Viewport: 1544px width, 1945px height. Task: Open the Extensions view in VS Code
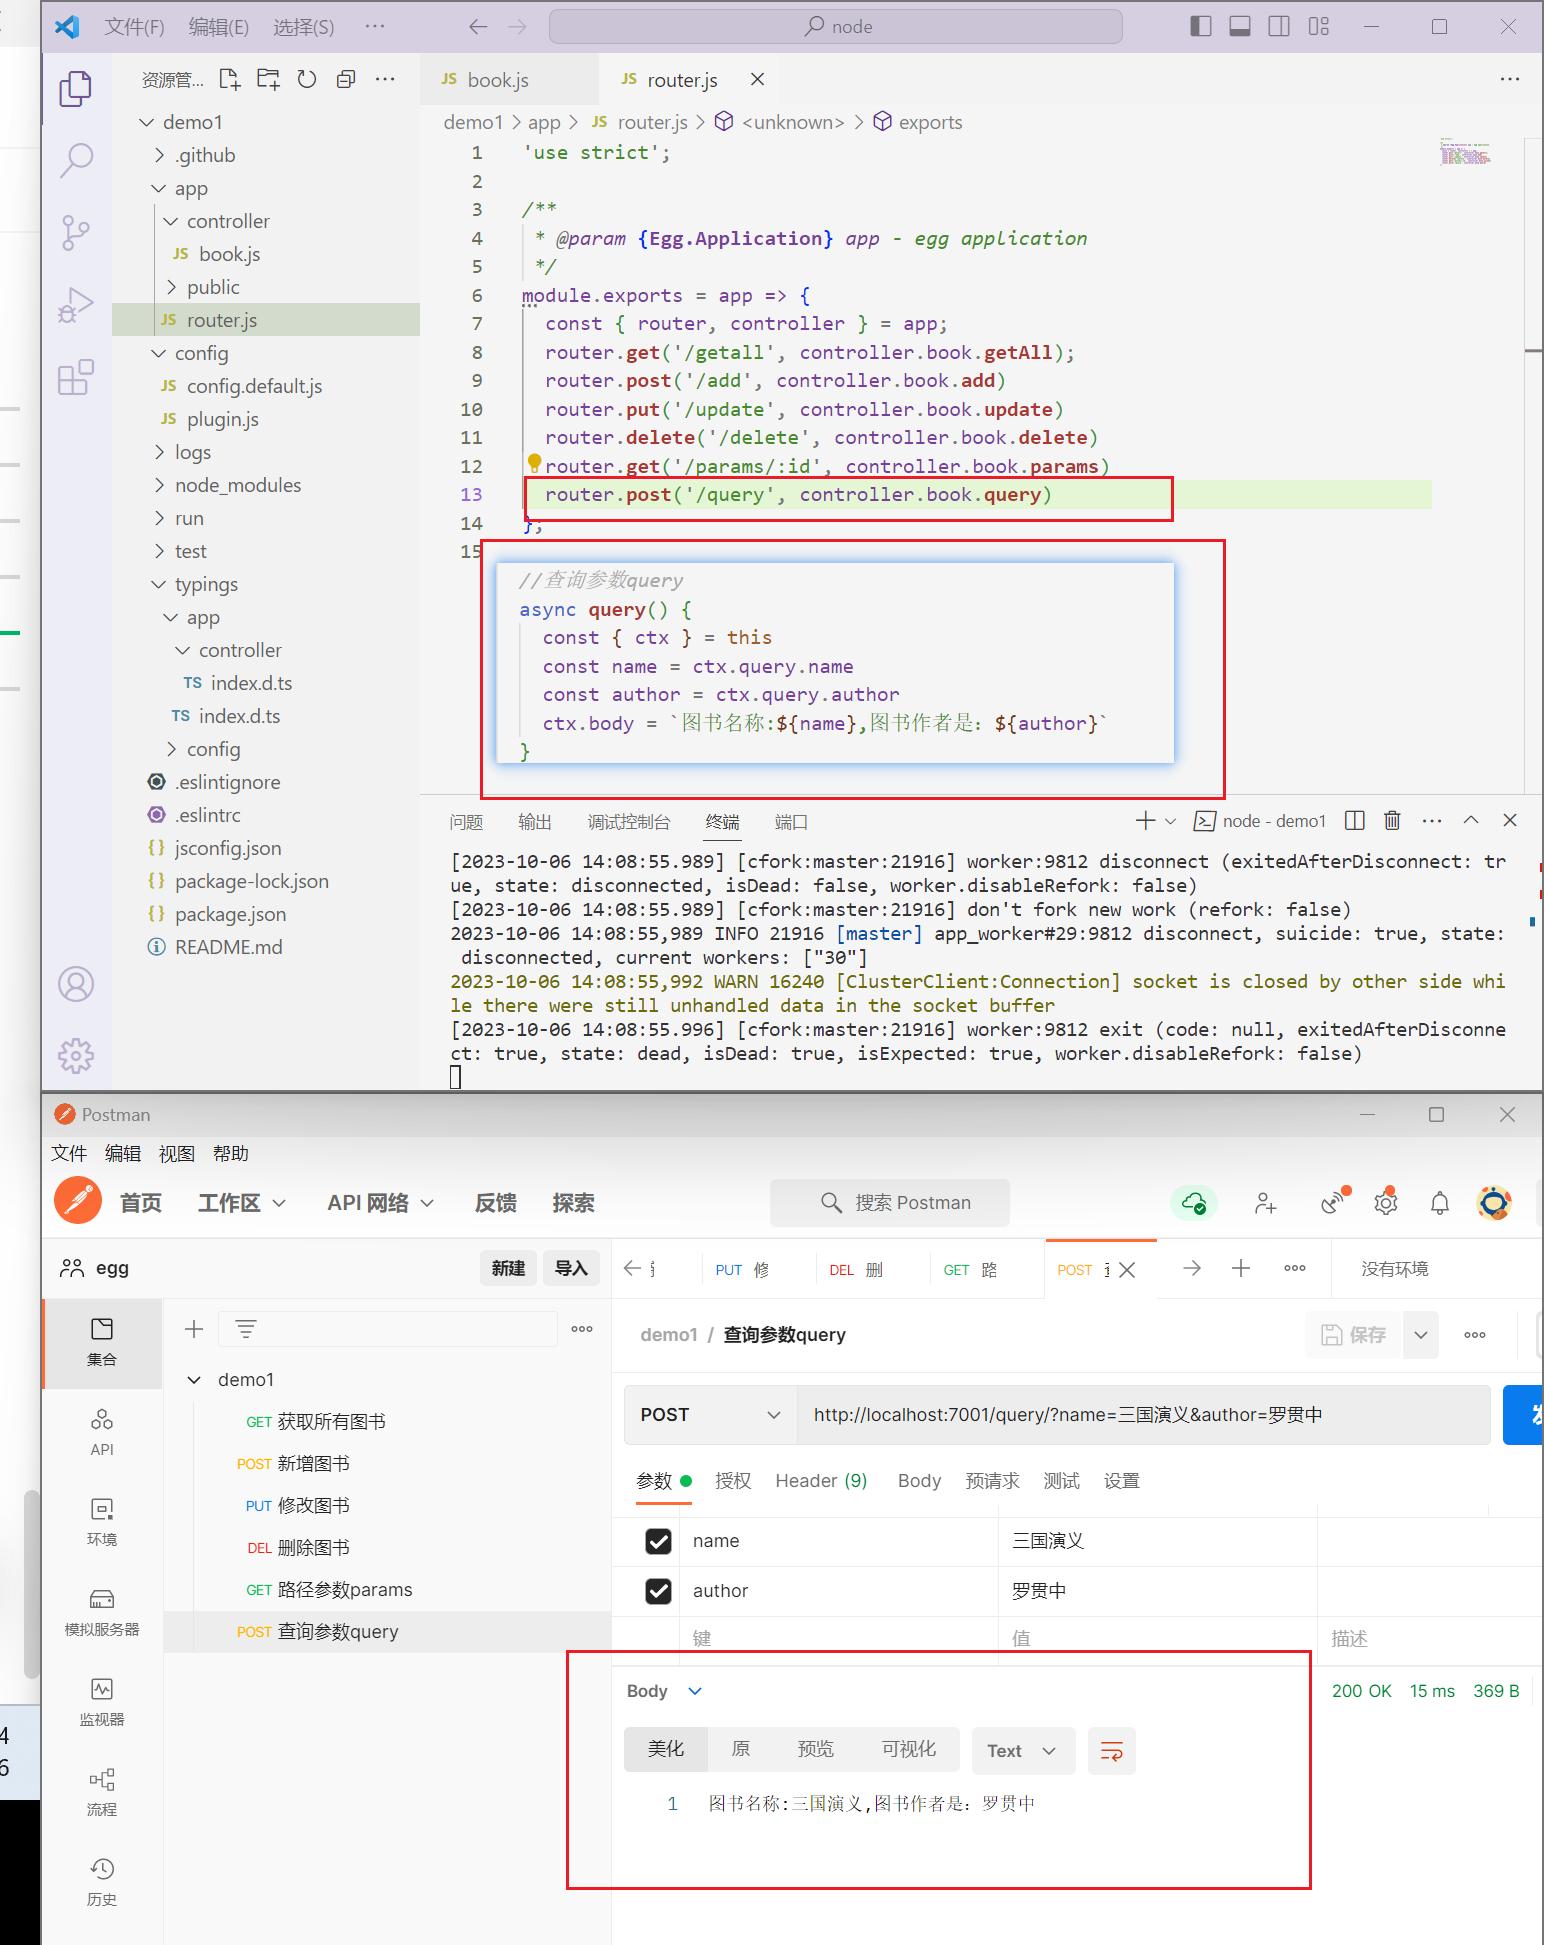76,378
